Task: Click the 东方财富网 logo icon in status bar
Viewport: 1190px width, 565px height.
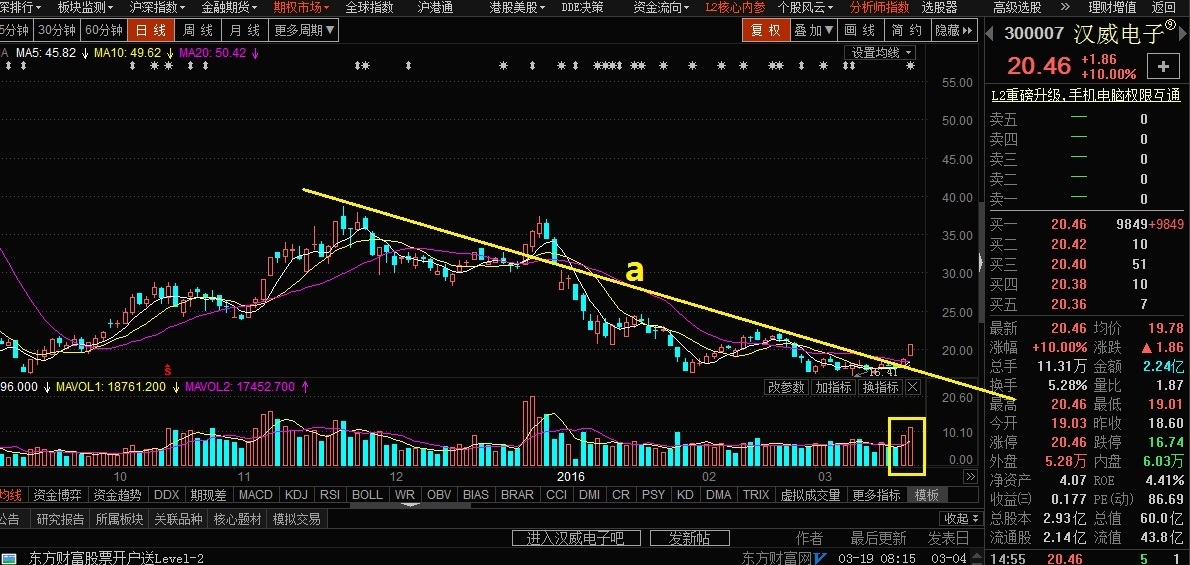Action: [820, 558]
